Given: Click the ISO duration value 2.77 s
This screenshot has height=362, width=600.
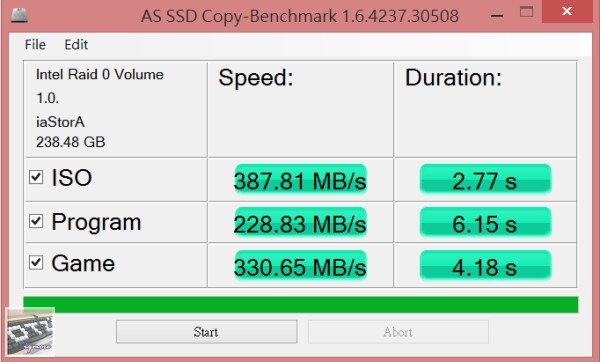Looking at the screenshot, I should tap(485, 179).
